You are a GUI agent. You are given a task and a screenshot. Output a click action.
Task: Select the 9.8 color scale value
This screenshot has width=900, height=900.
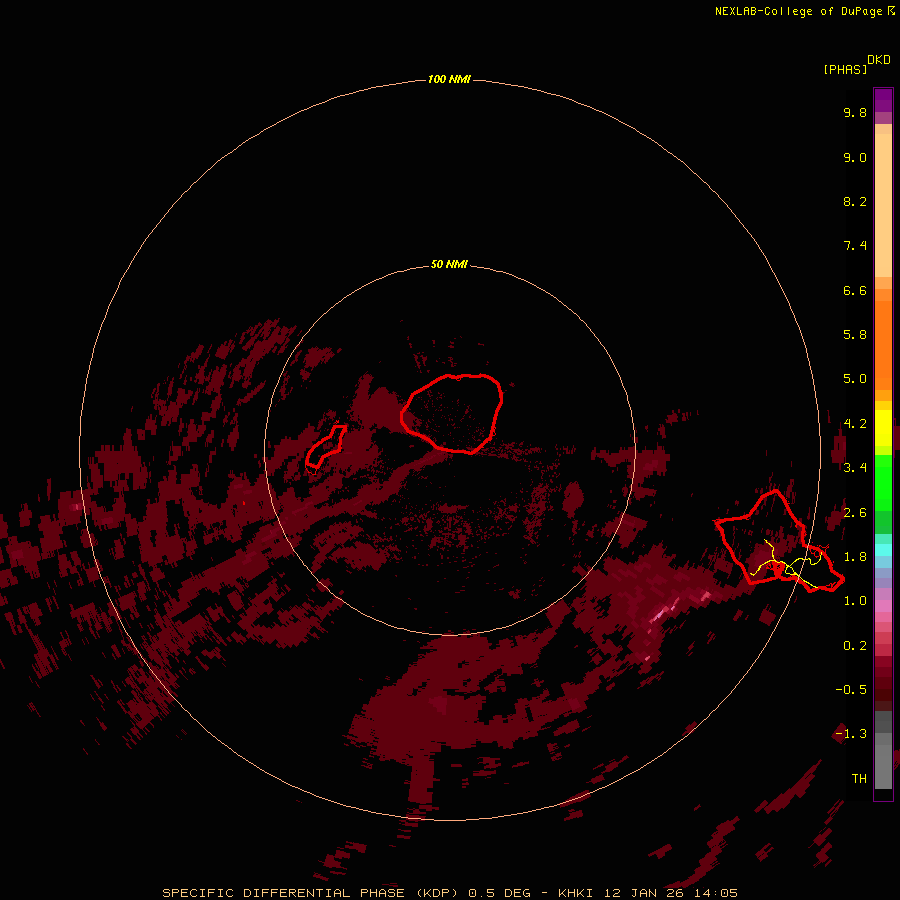[855, 112]
